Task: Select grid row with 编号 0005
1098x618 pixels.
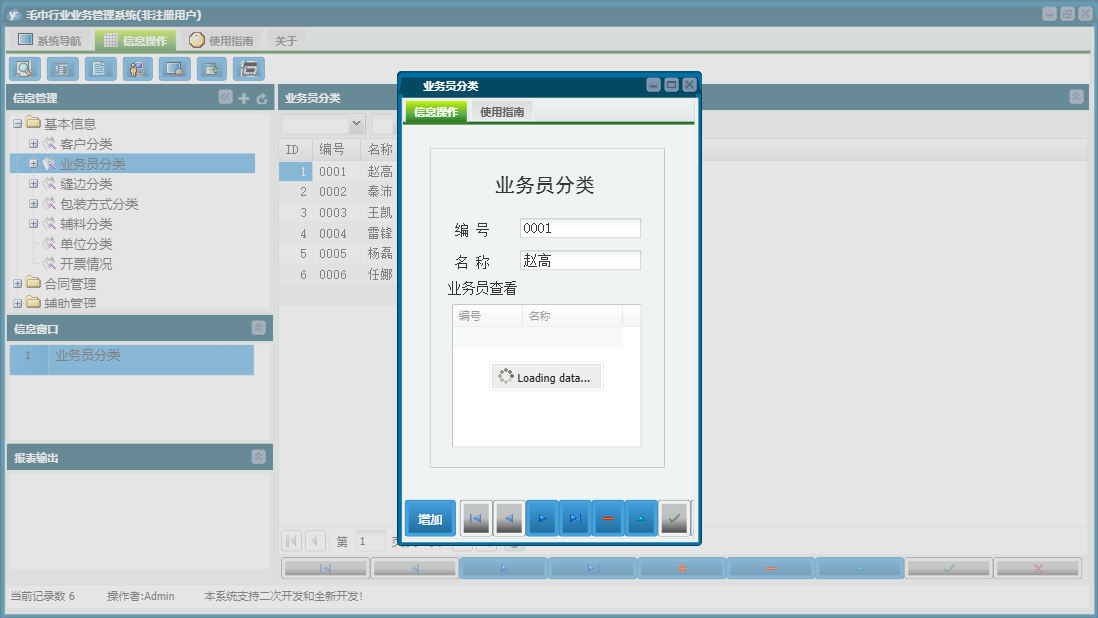Action: click(x=339, y=253)
